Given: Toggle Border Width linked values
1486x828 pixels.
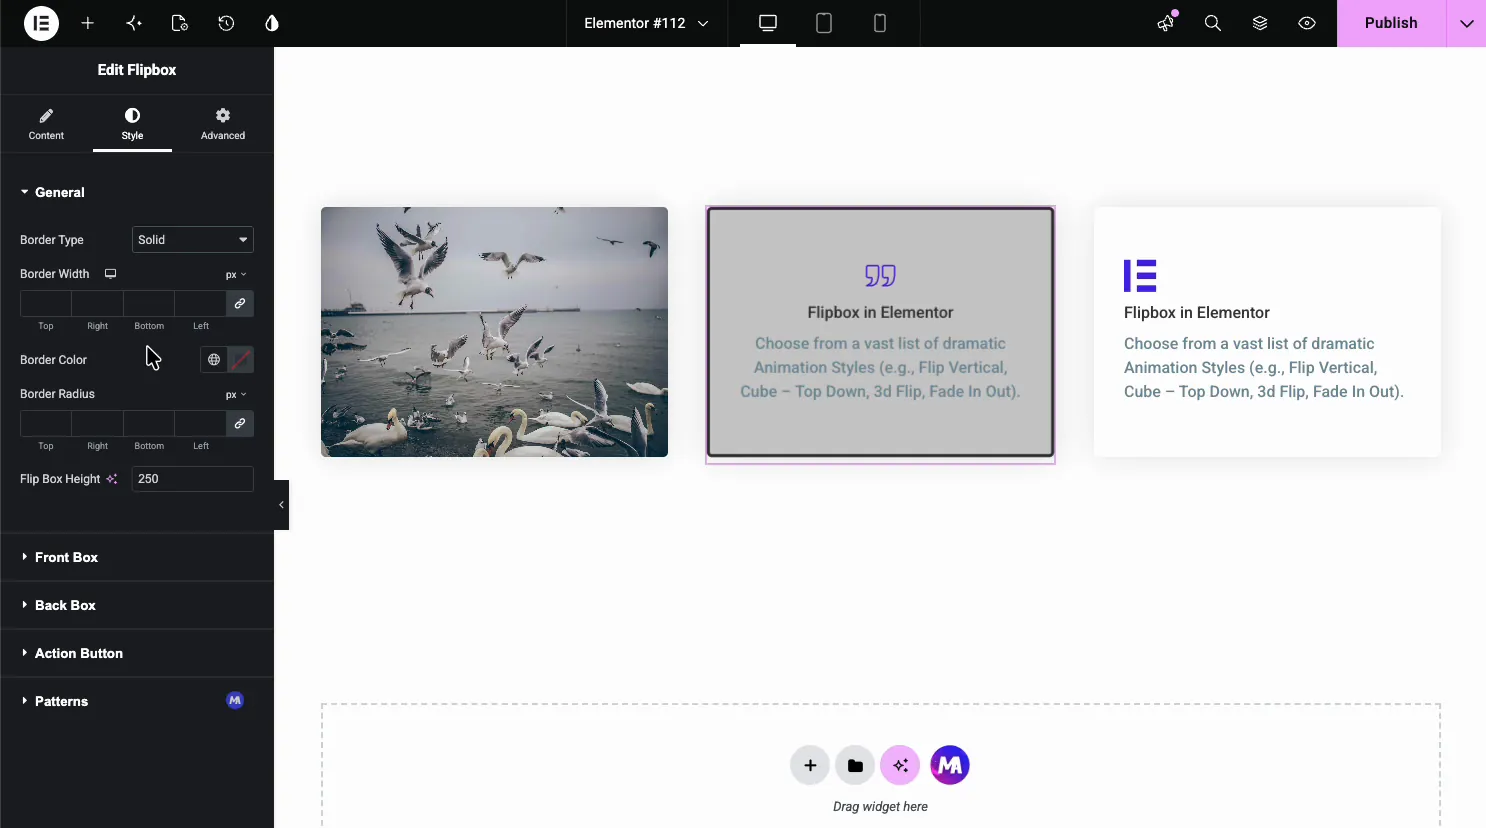Looking at the screenshot, I should [x=240, y=304].
